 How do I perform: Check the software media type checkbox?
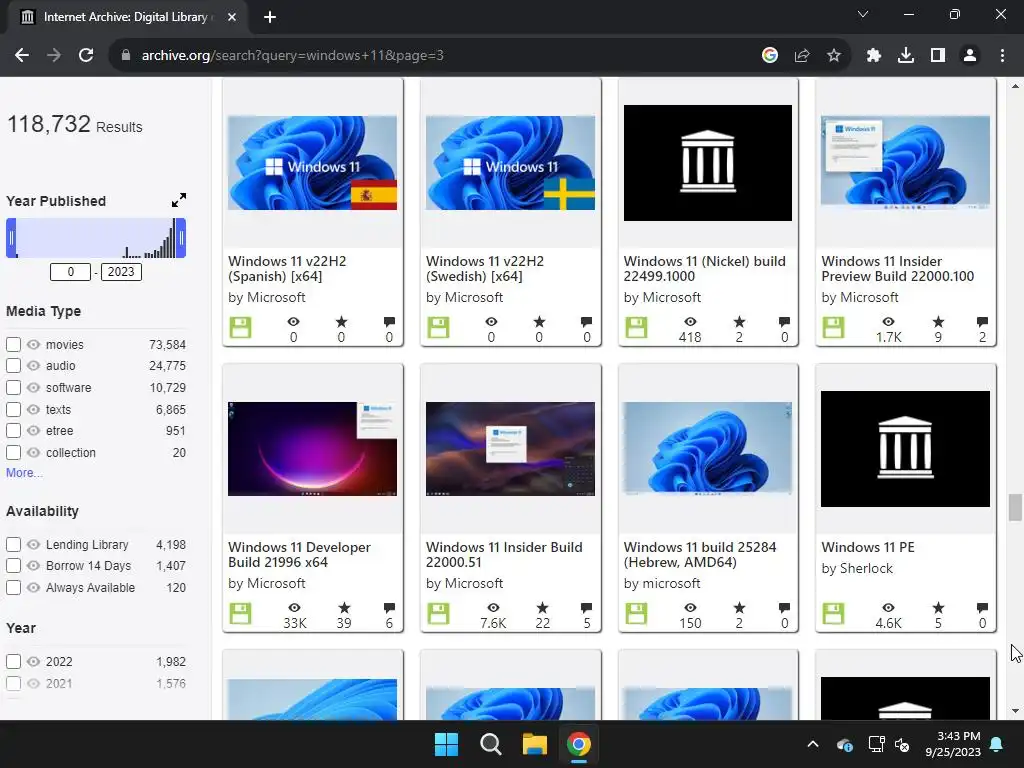tap(13, 387)
